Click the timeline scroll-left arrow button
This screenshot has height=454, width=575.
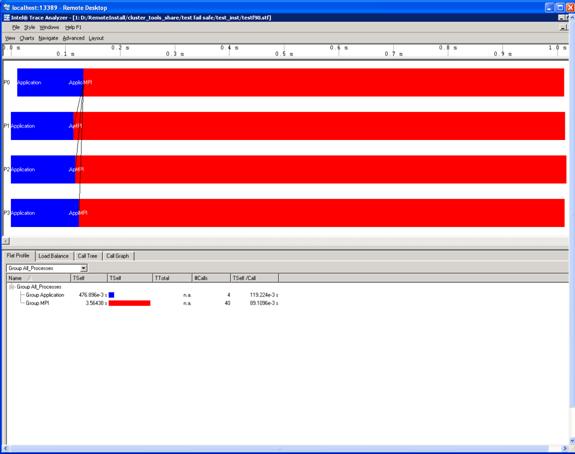(6, 241)
